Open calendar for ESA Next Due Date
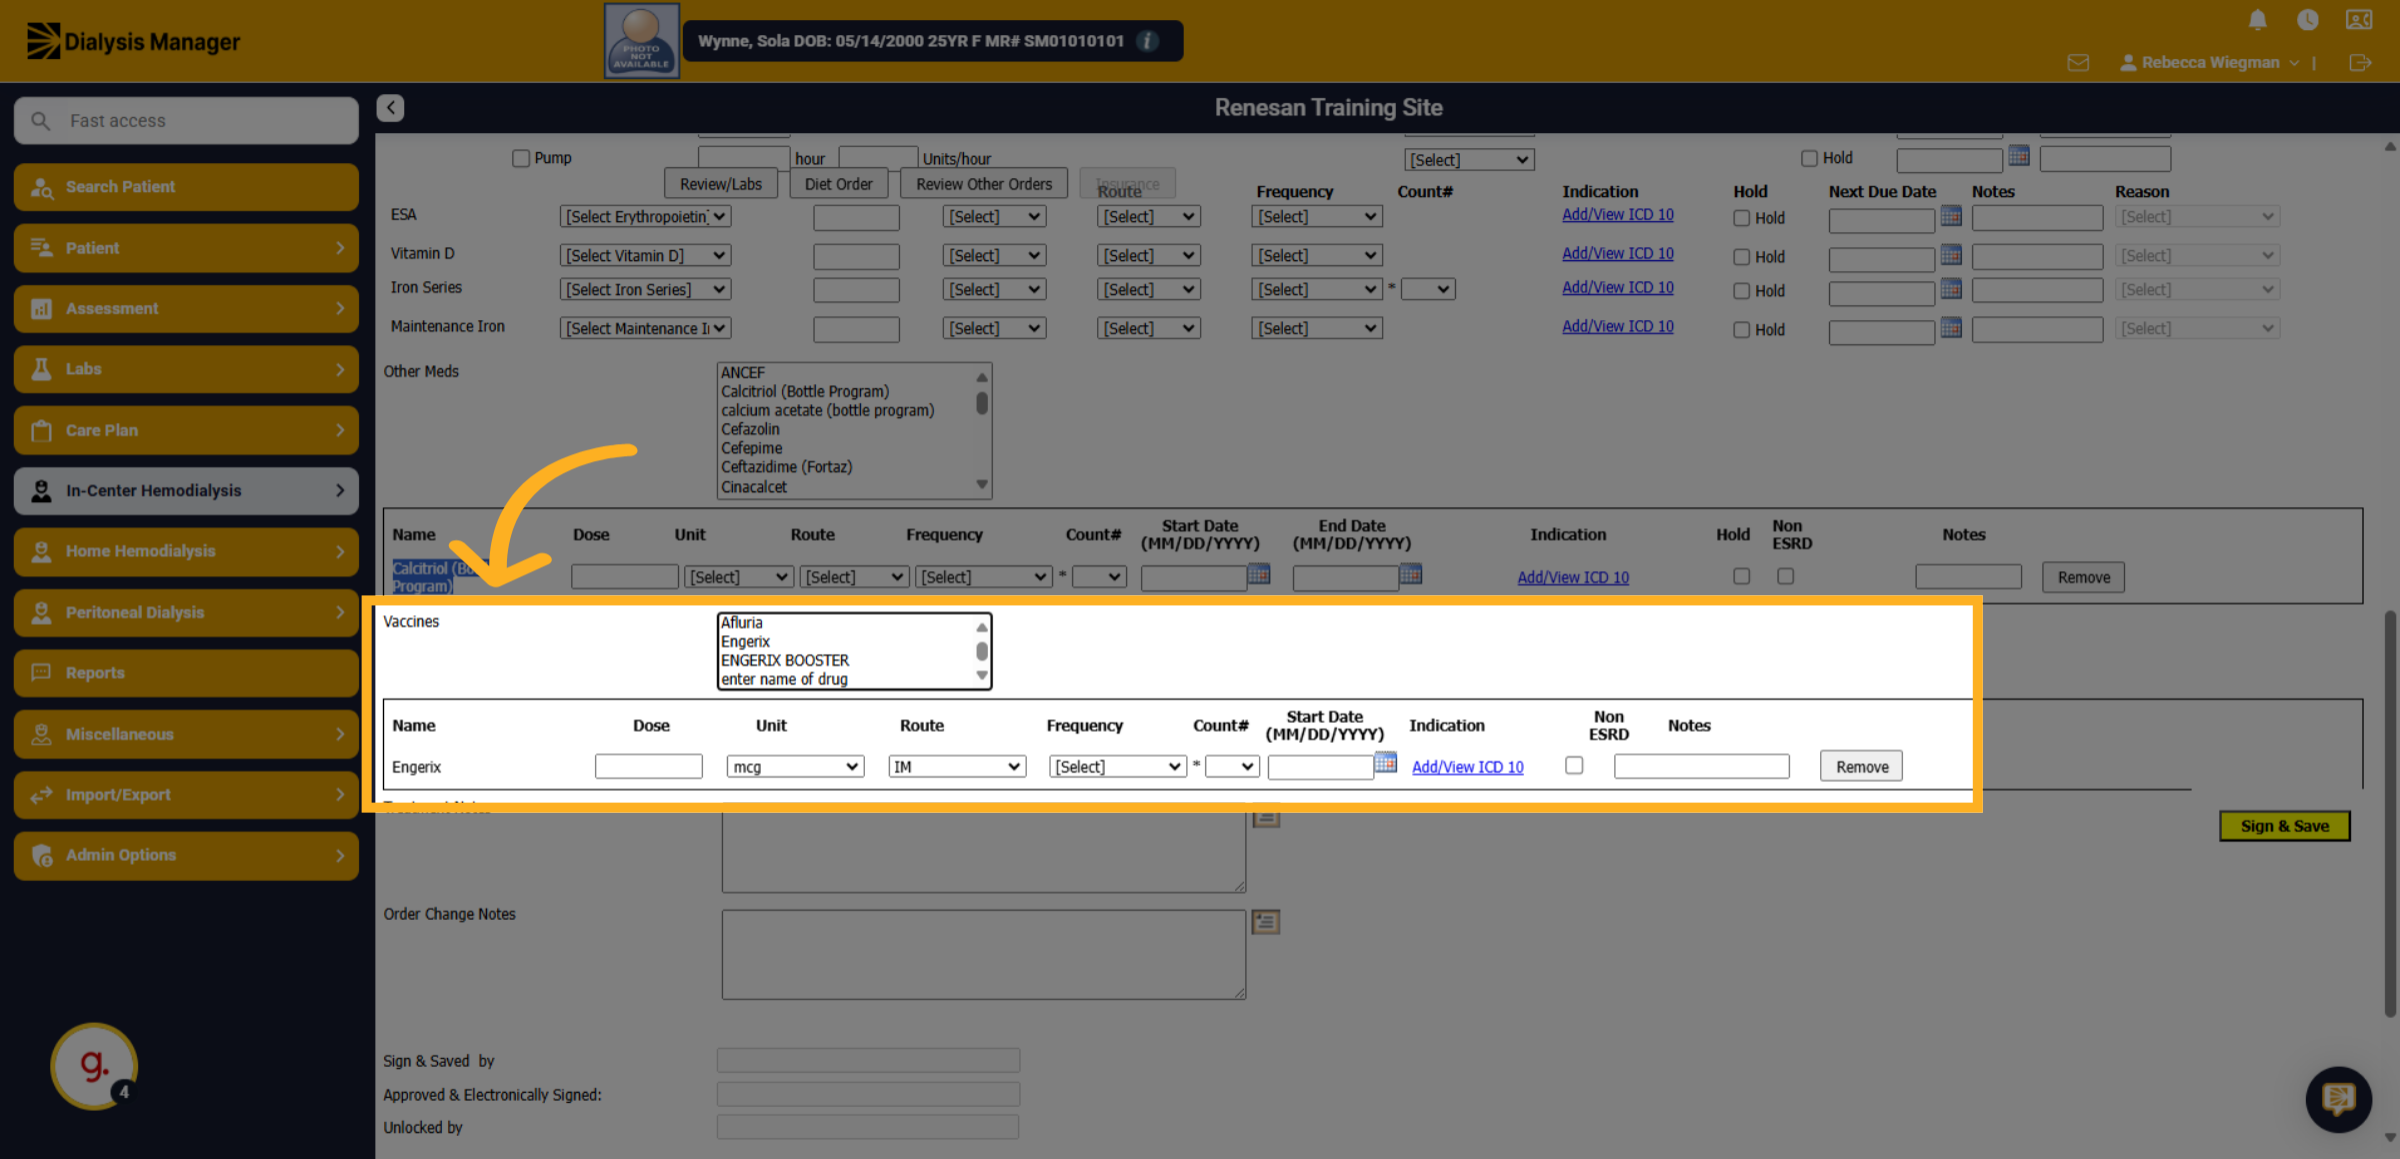The width and height of the screenshot is (2400, 1159). (1950, 216)
